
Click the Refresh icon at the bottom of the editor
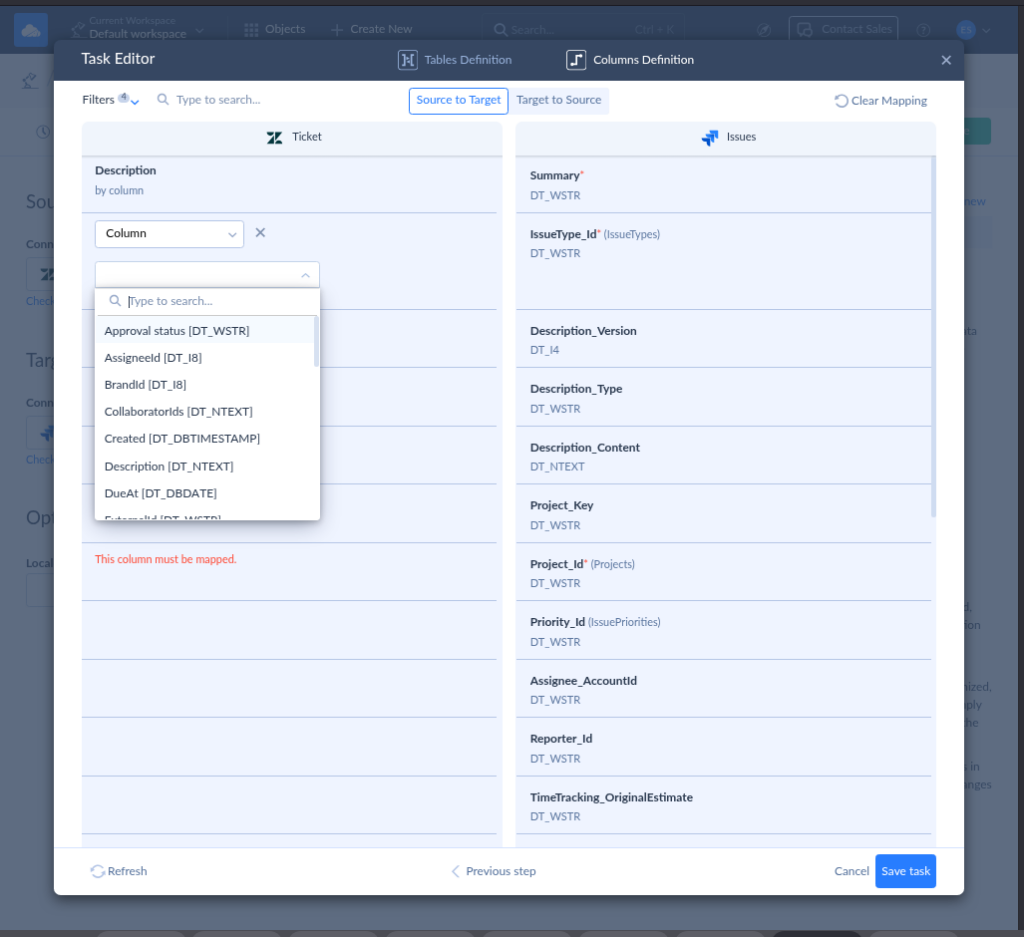tap(97, 871)
